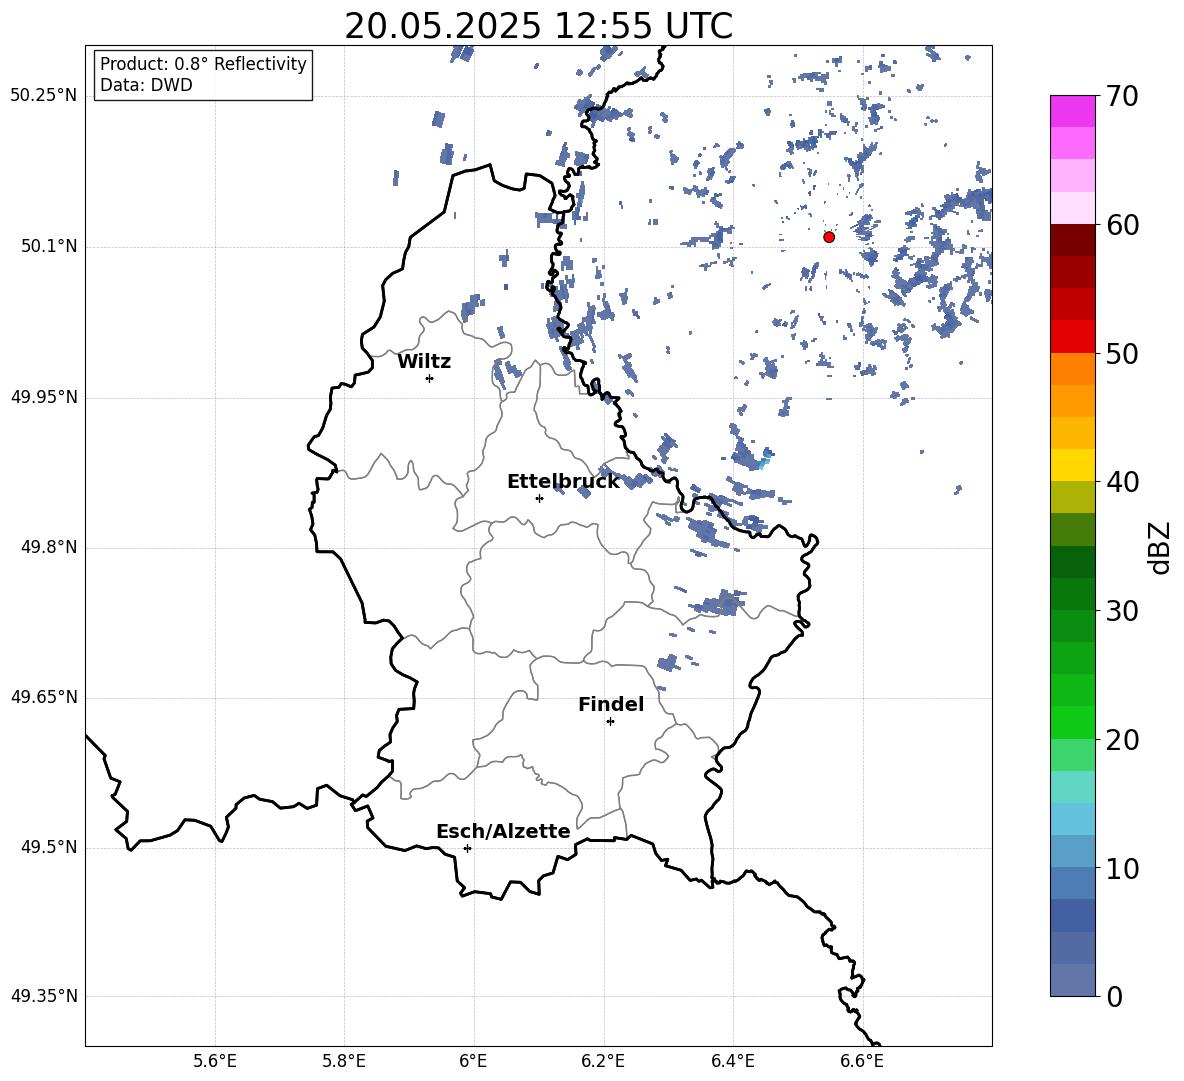Click the colorbar tick label 0
Viewport: 1184px width, 1081px height.
(1115, 996)
